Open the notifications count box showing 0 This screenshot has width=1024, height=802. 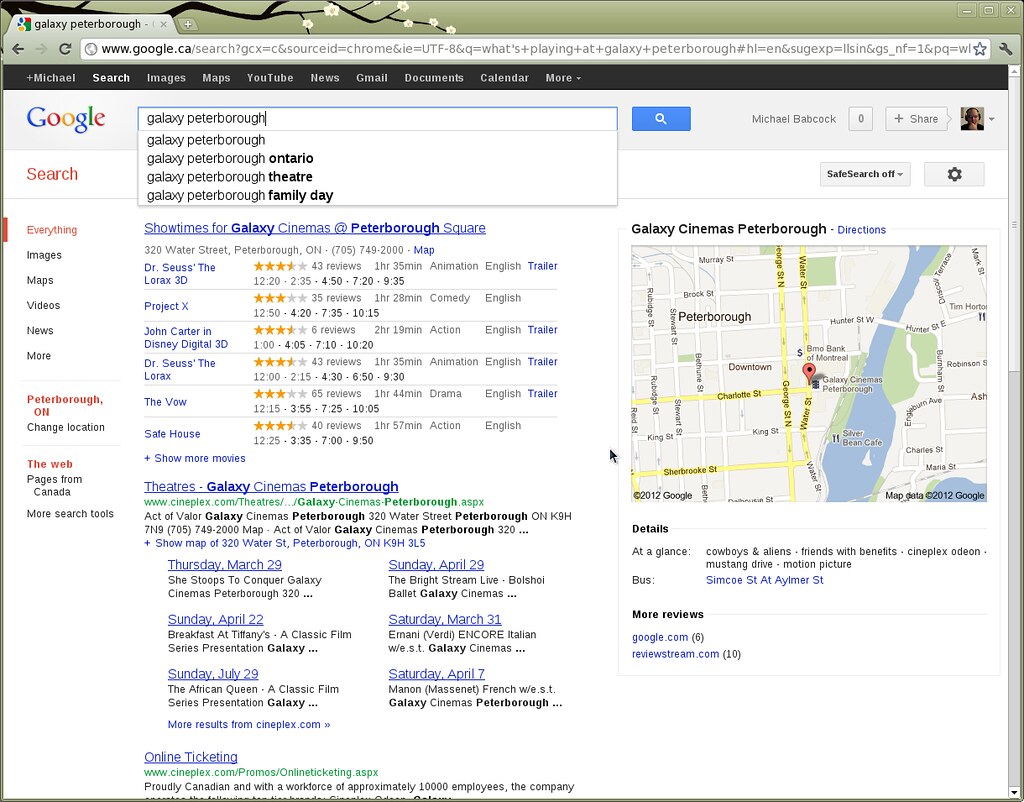point(860,119)
